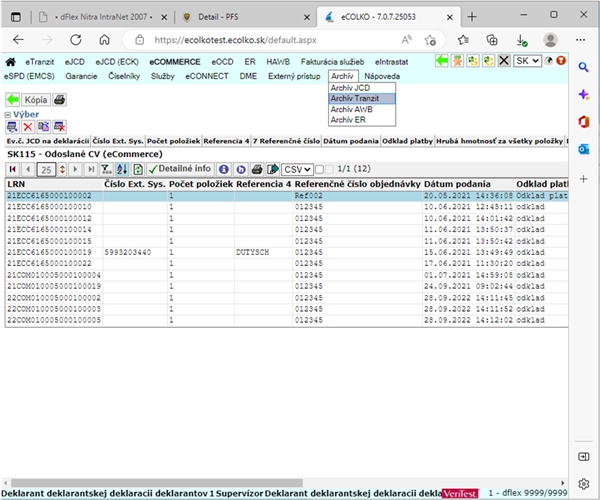Viewport: 600px width, 500px height.
Task: Click the export icon next to CSV
Action: click(272, 169)
